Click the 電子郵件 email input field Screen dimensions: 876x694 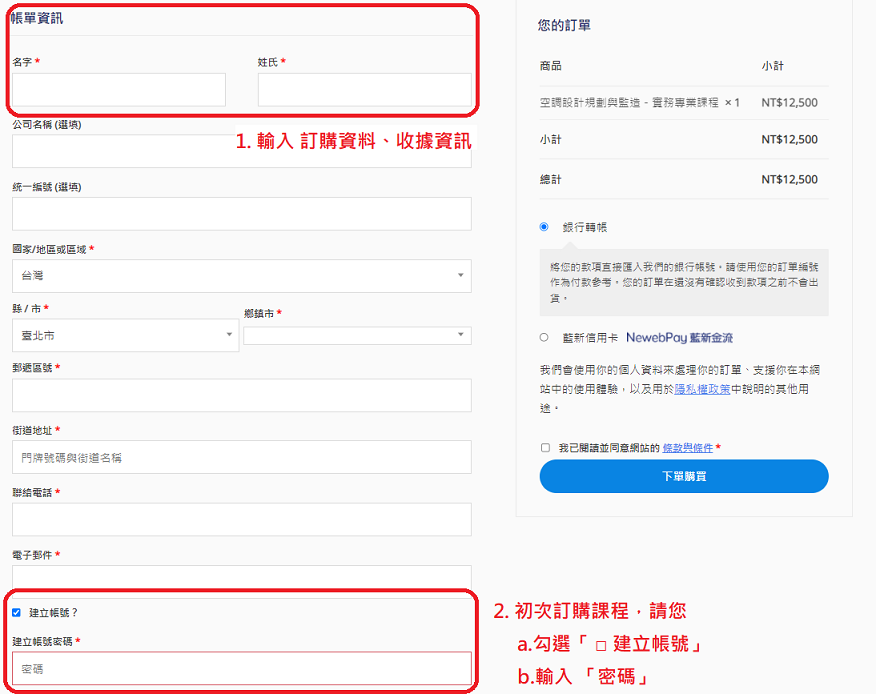click(x=241, y=577)
